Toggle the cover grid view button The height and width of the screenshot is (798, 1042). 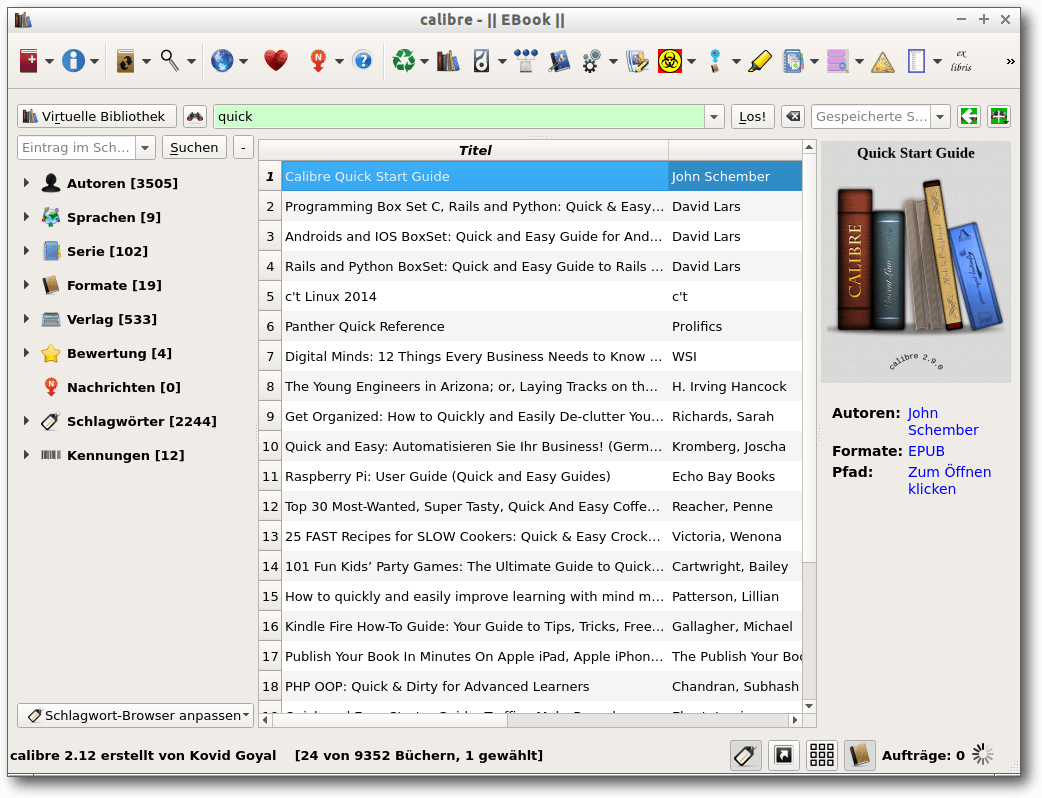821,755
